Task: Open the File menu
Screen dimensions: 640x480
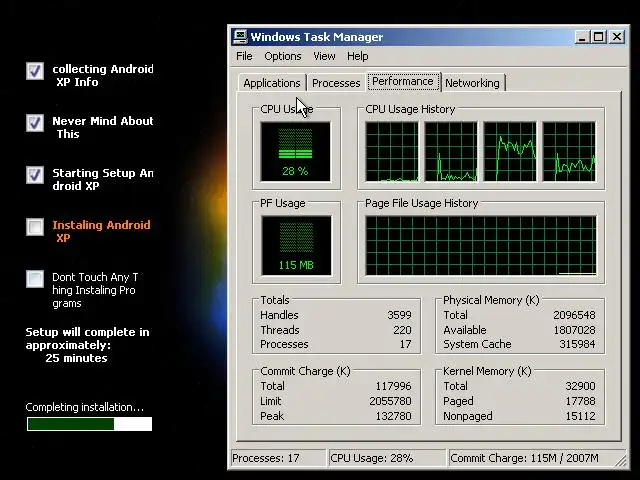Action: click(244, 56)
